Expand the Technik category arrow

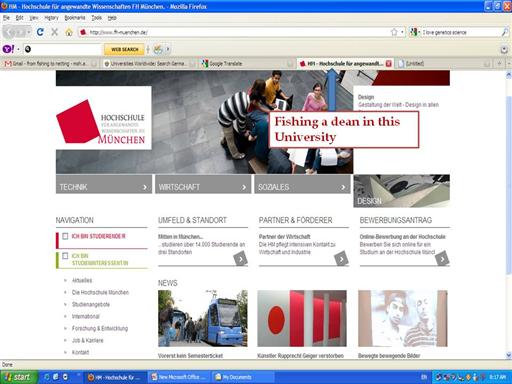tap(145, 187)
